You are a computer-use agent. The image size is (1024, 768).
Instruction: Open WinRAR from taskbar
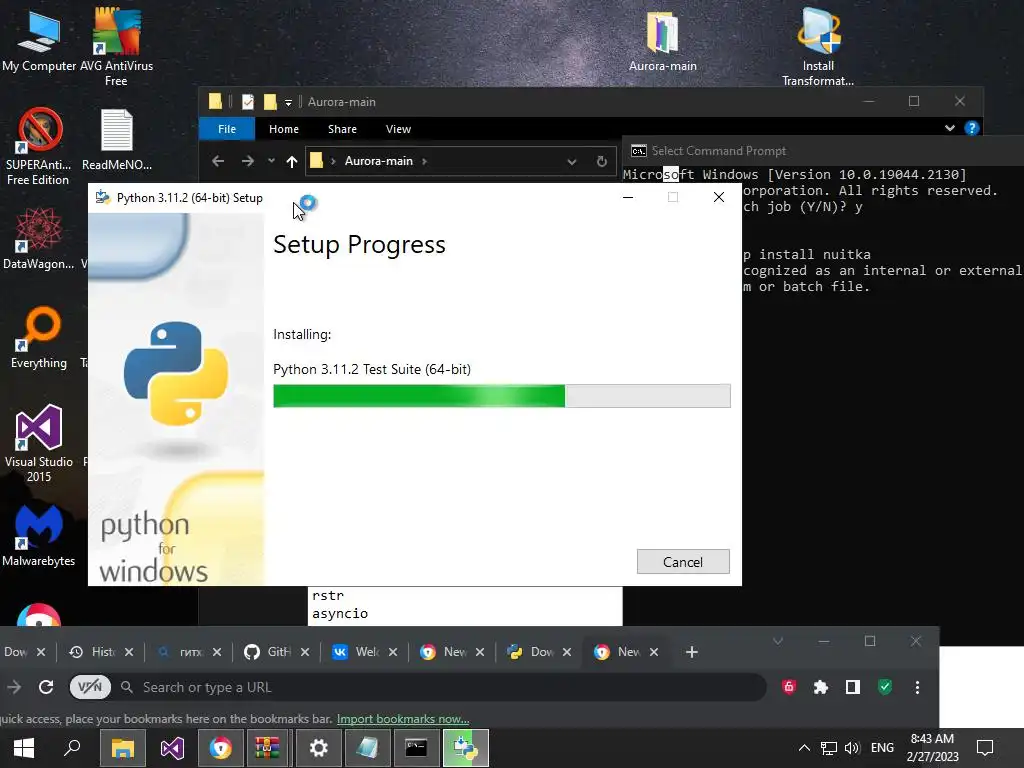click(x=267, y=748)
